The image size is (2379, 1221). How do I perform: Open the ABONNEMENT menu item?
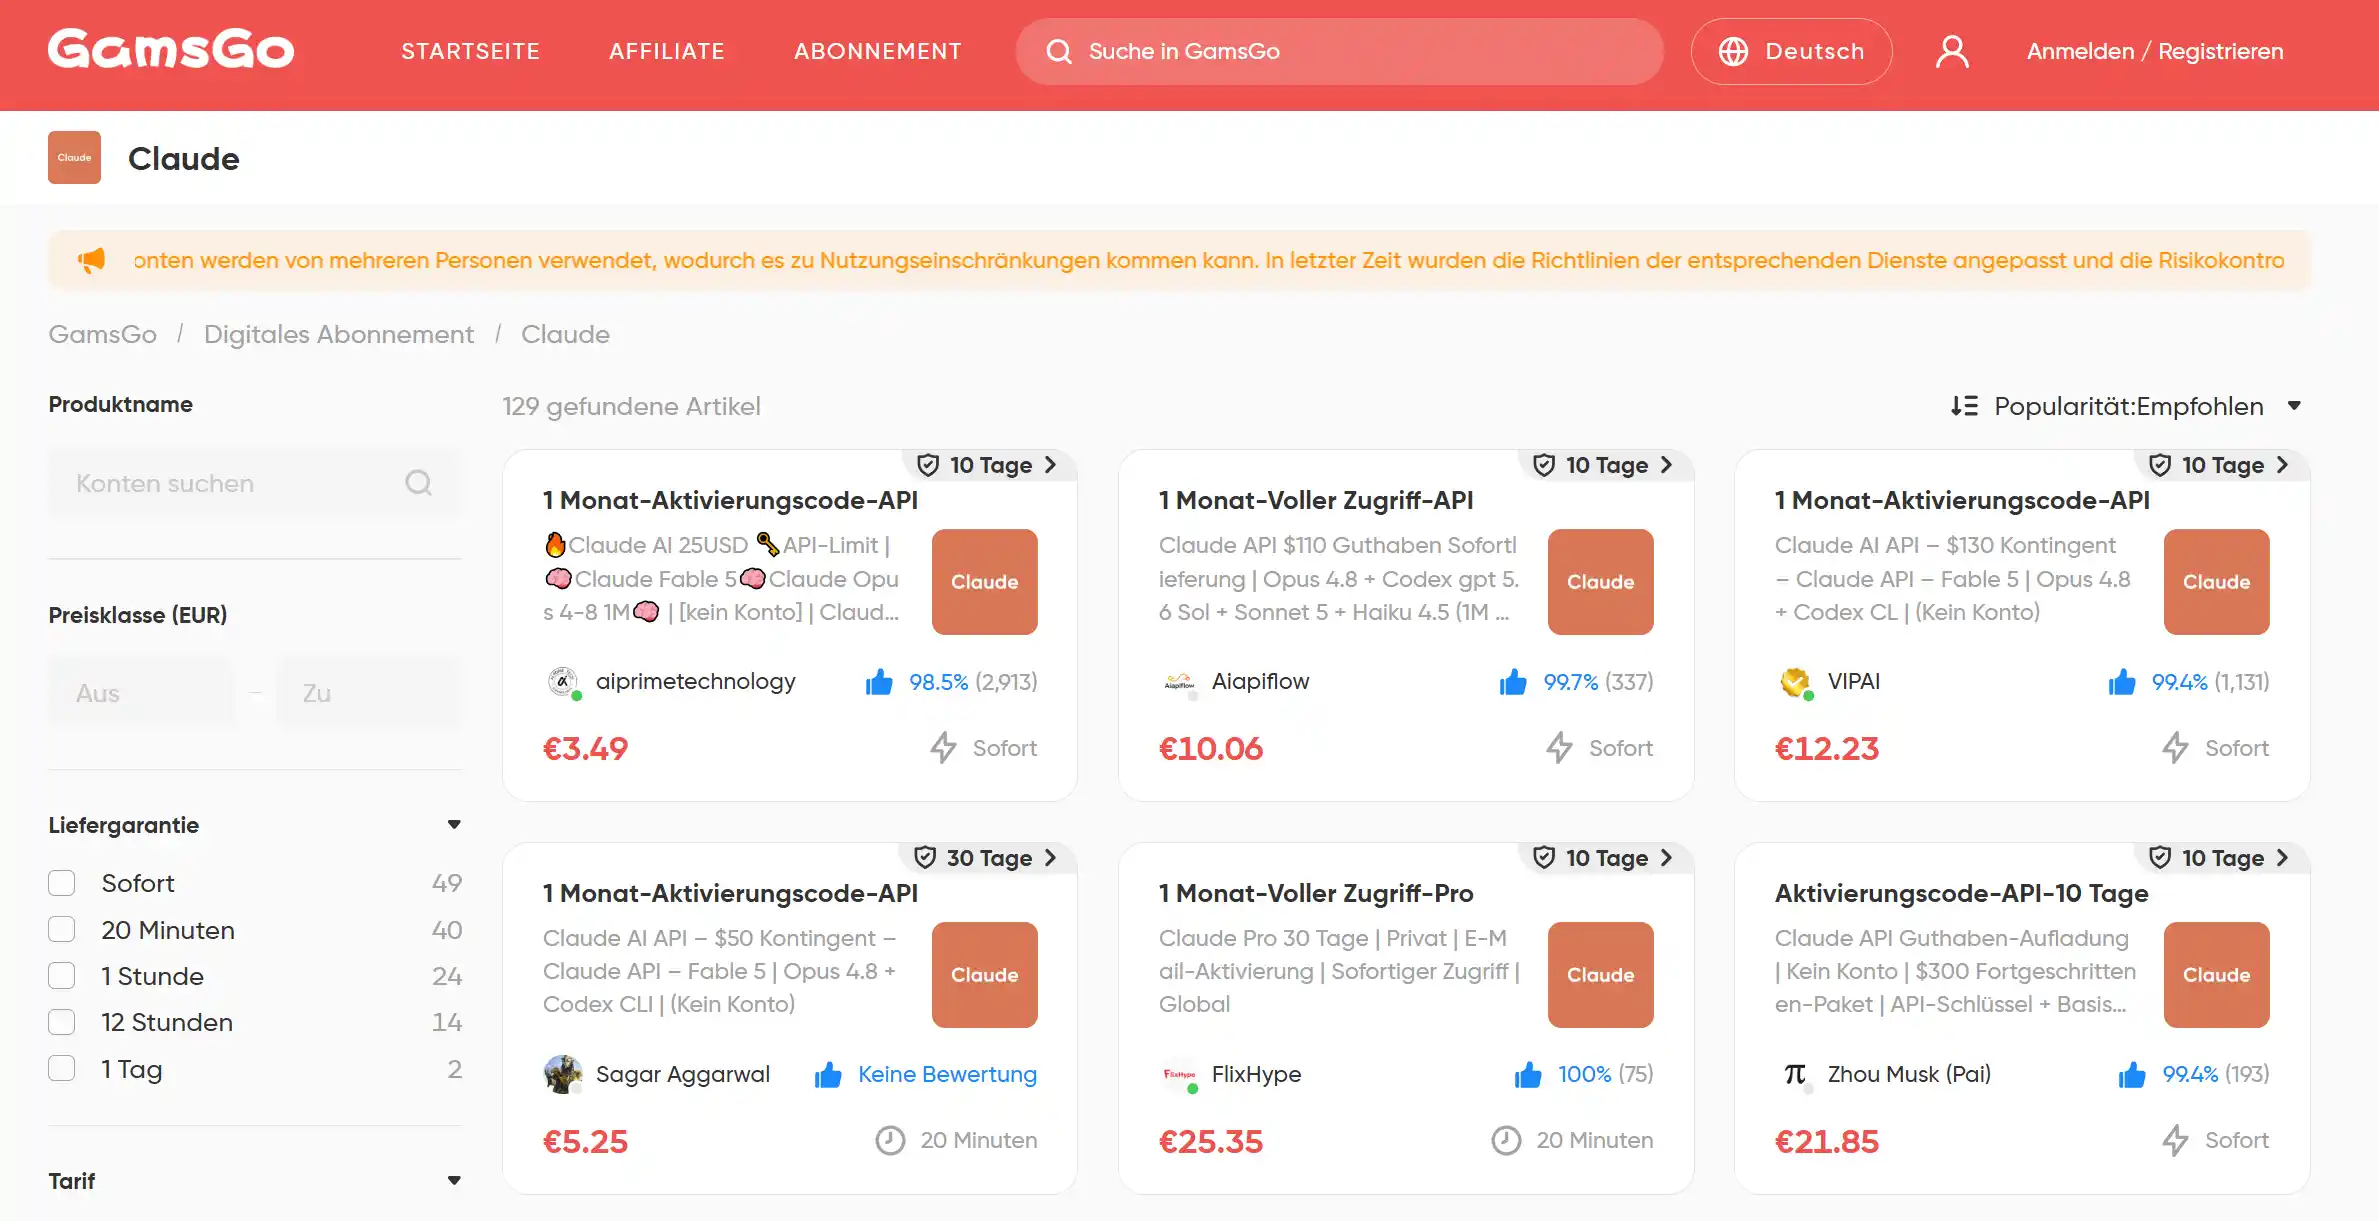coord(878,51)
